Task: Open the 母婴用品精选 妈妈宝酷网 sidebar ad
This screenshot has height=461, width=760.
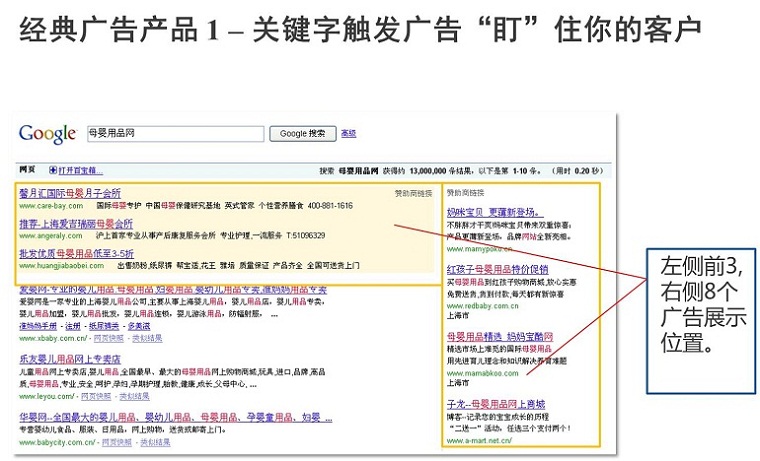Action: click(500, 336)
